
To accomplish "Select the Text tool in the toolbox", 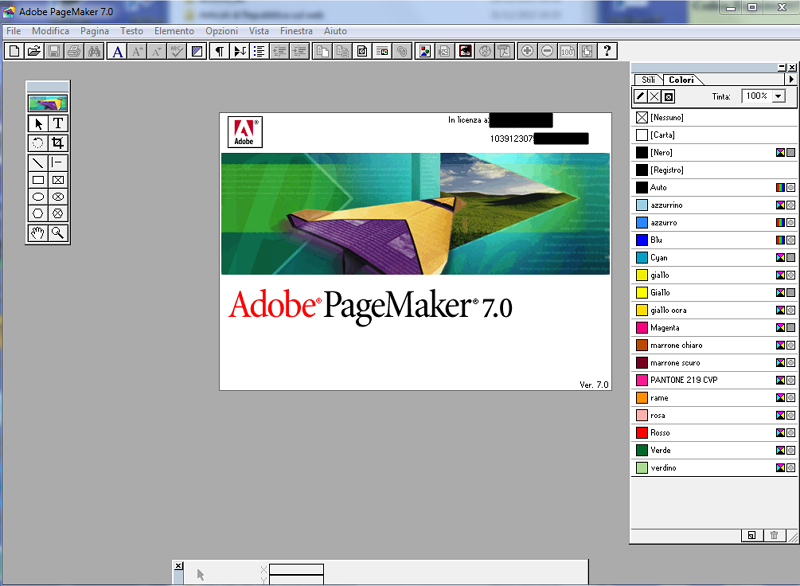I will (58, 123).
